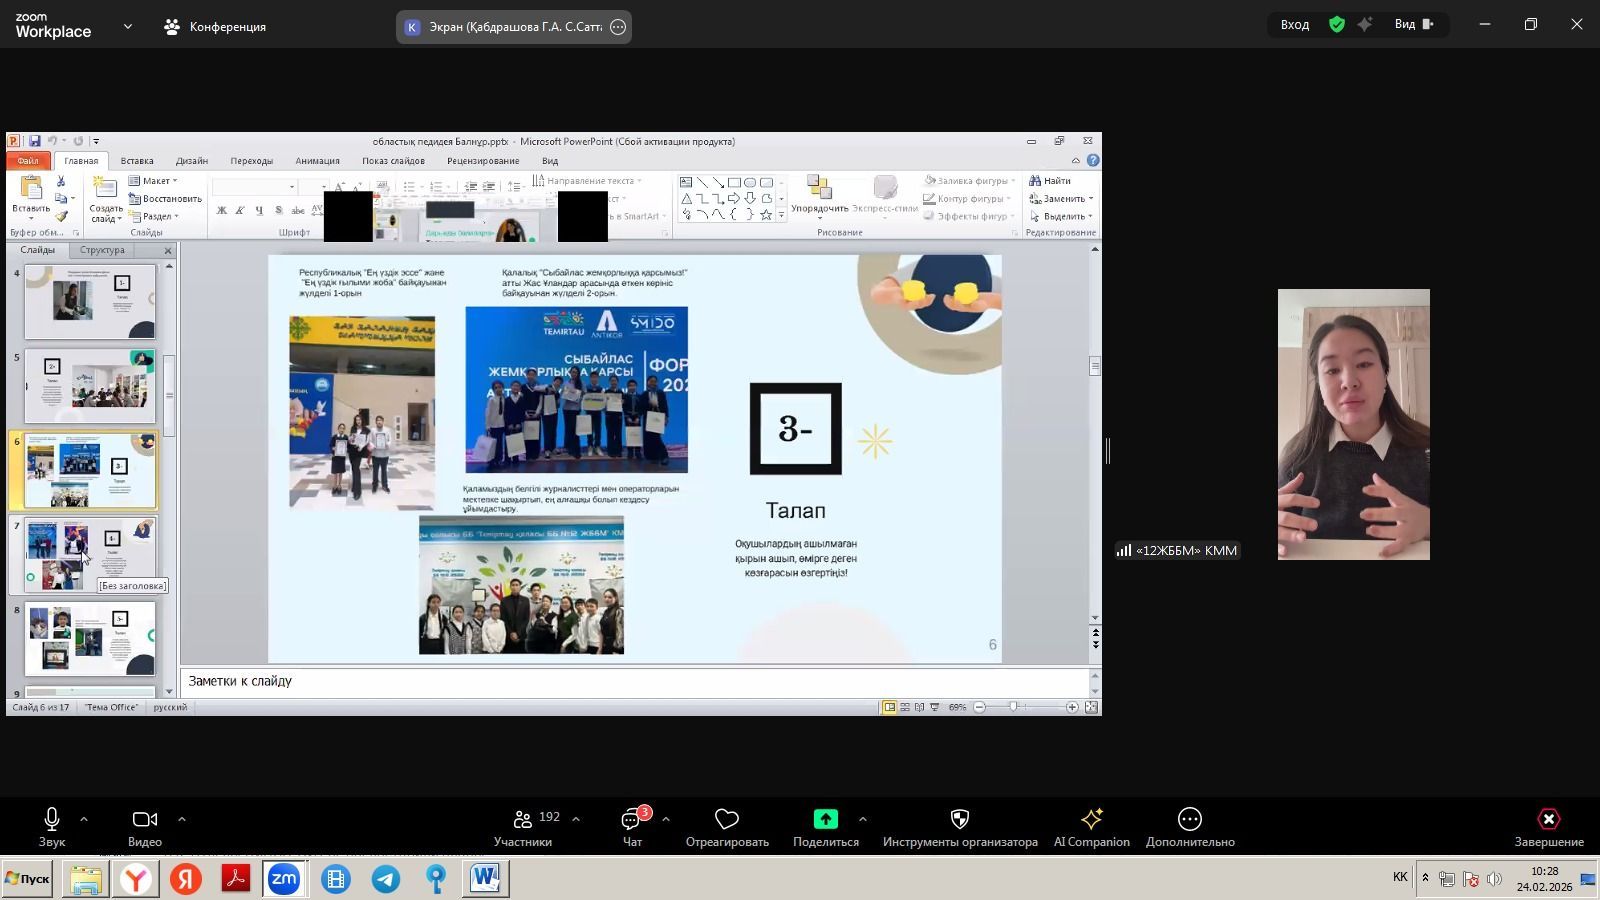Click the green Share screen icon
The image size is (1600, 900).
[825, 820]
